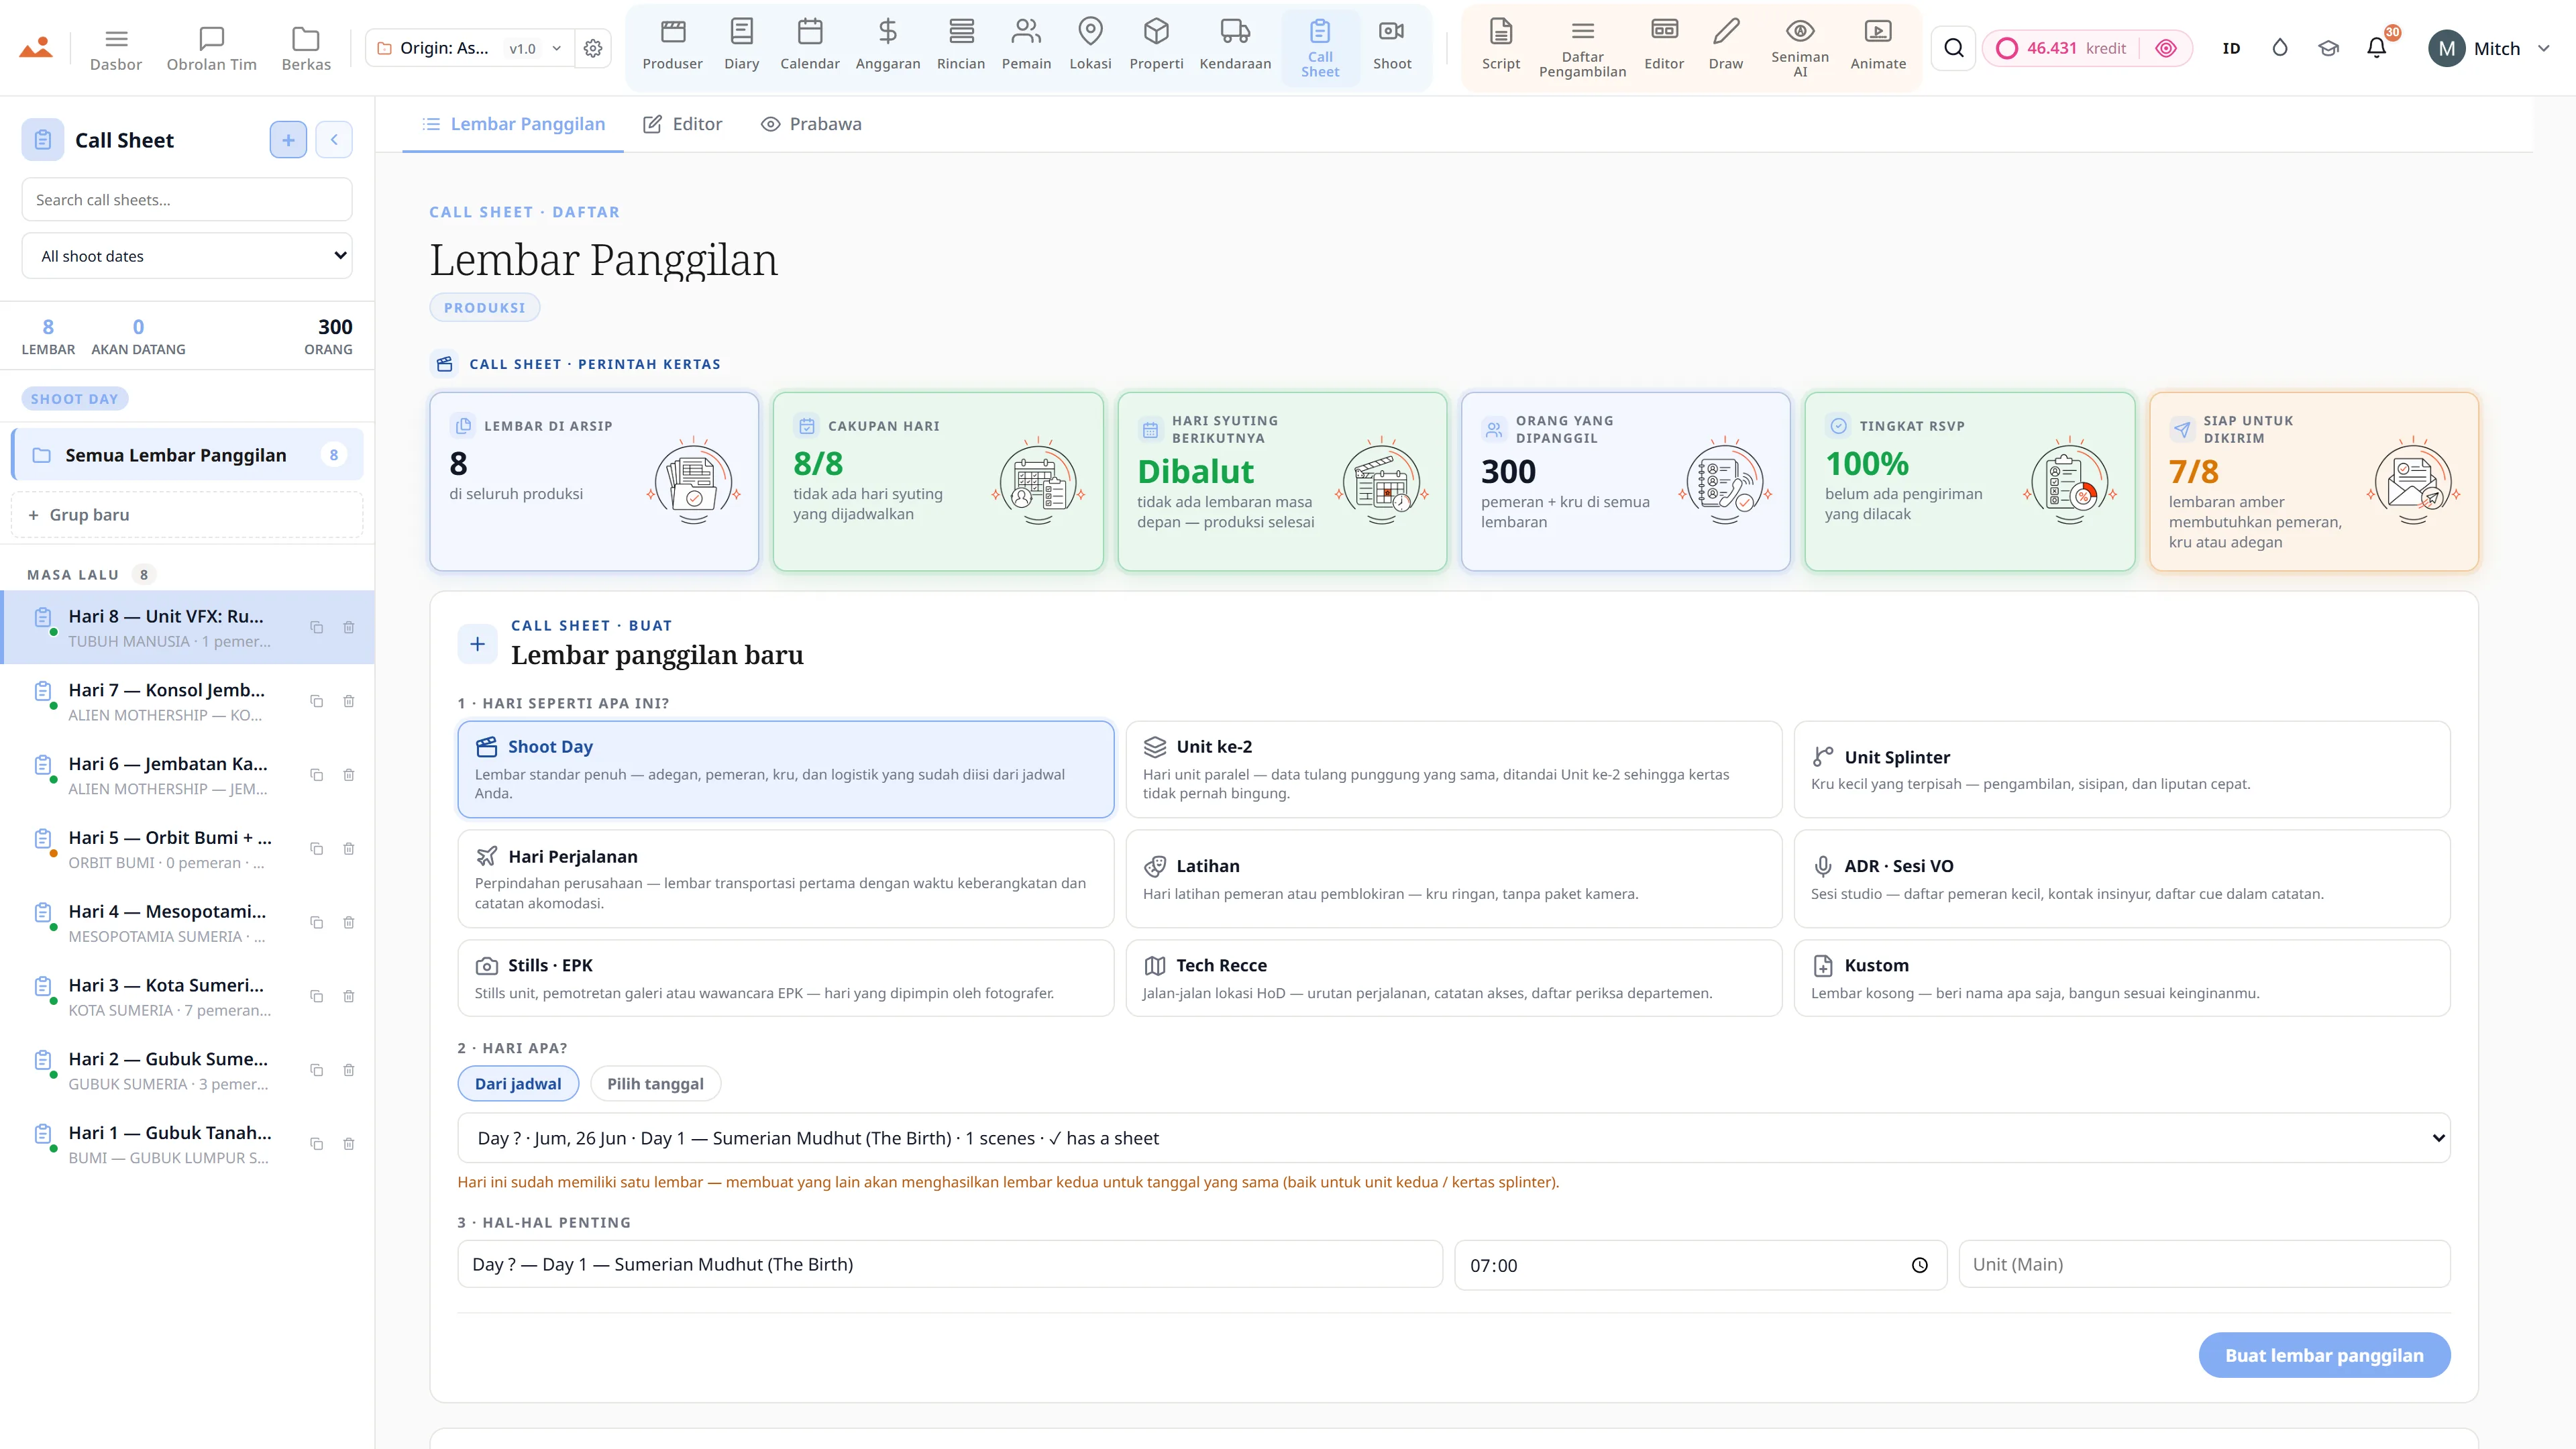This screenshot has width=2576, height=1449.
Task: Open the Diary module
Action: 741,46
